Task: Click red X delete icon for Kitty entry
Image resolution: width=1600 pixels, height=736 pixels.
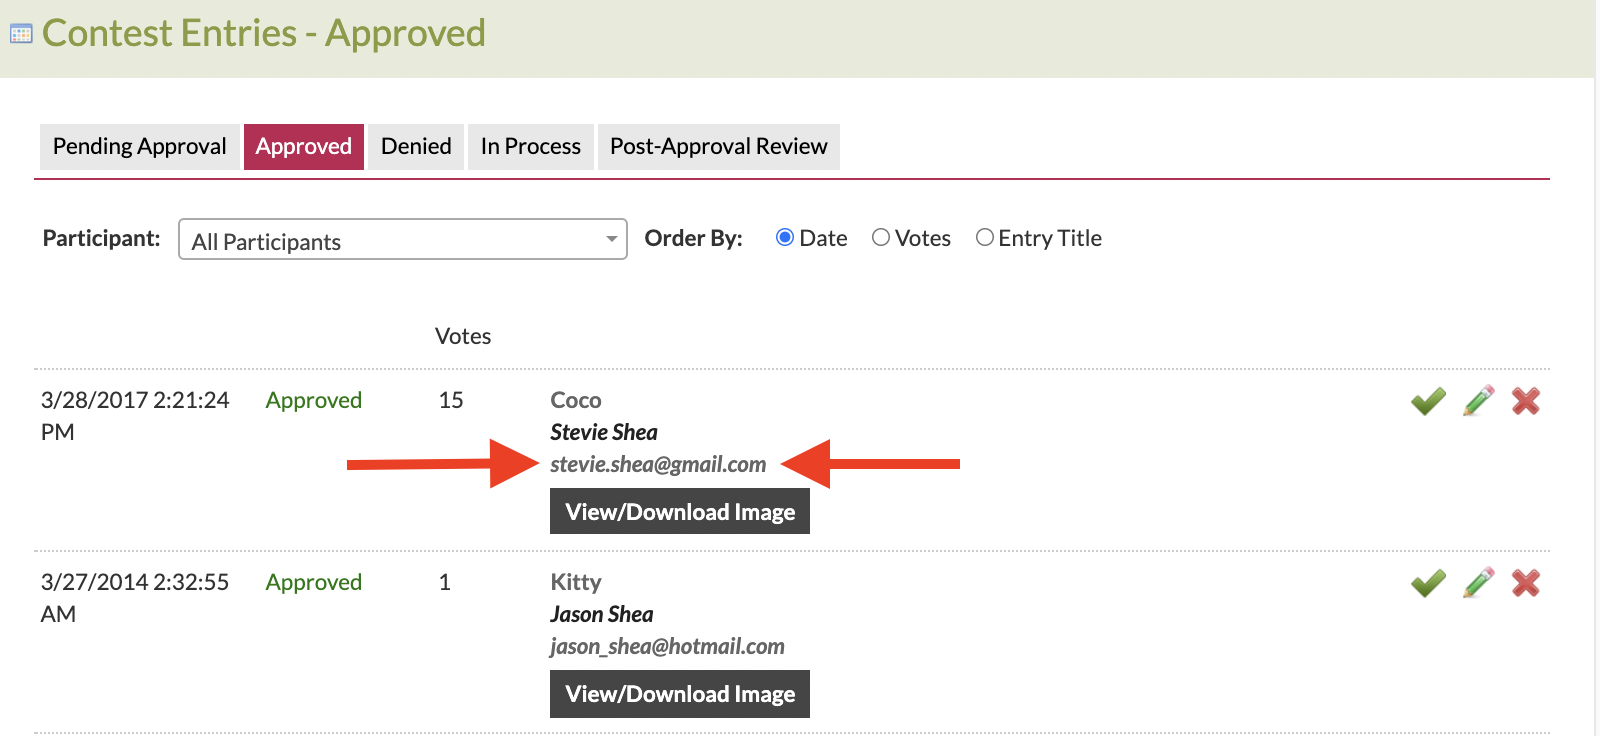Action: pos(1525,583)
